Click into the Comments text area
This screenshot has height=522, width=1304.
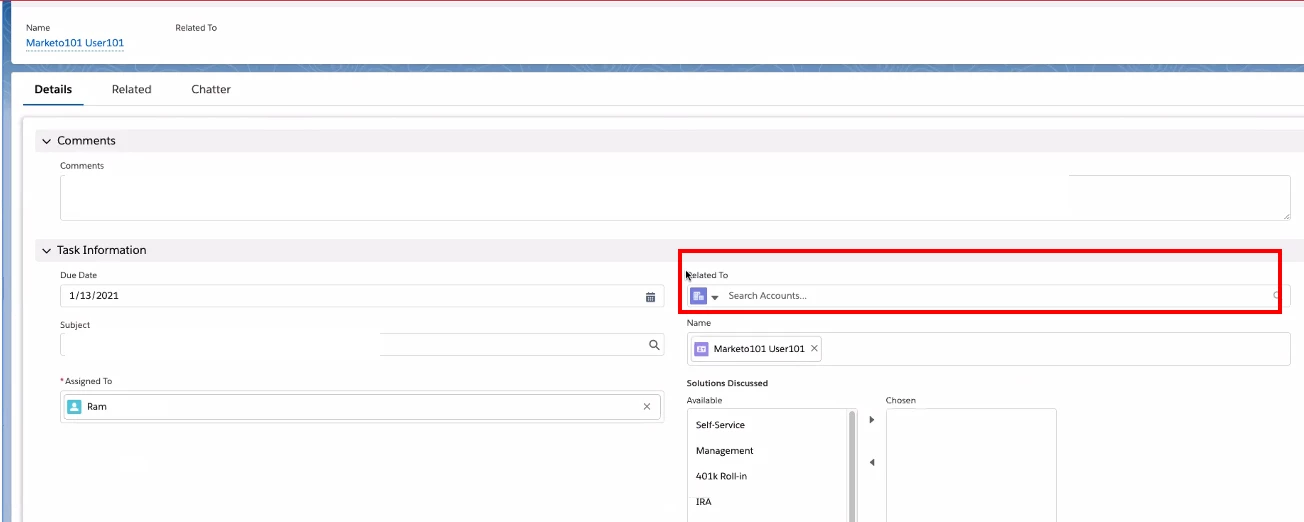pyautogui.click(x=675, y=198)
